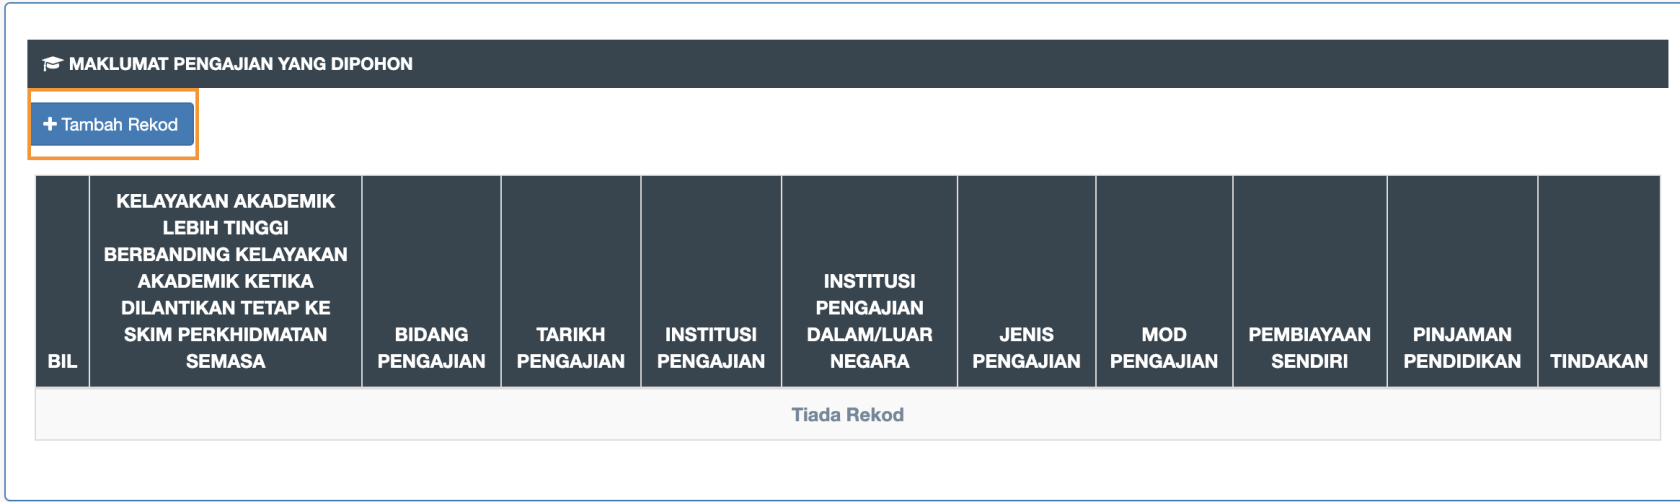Select the Institusi Pengajian column header

tap(711, 347)
